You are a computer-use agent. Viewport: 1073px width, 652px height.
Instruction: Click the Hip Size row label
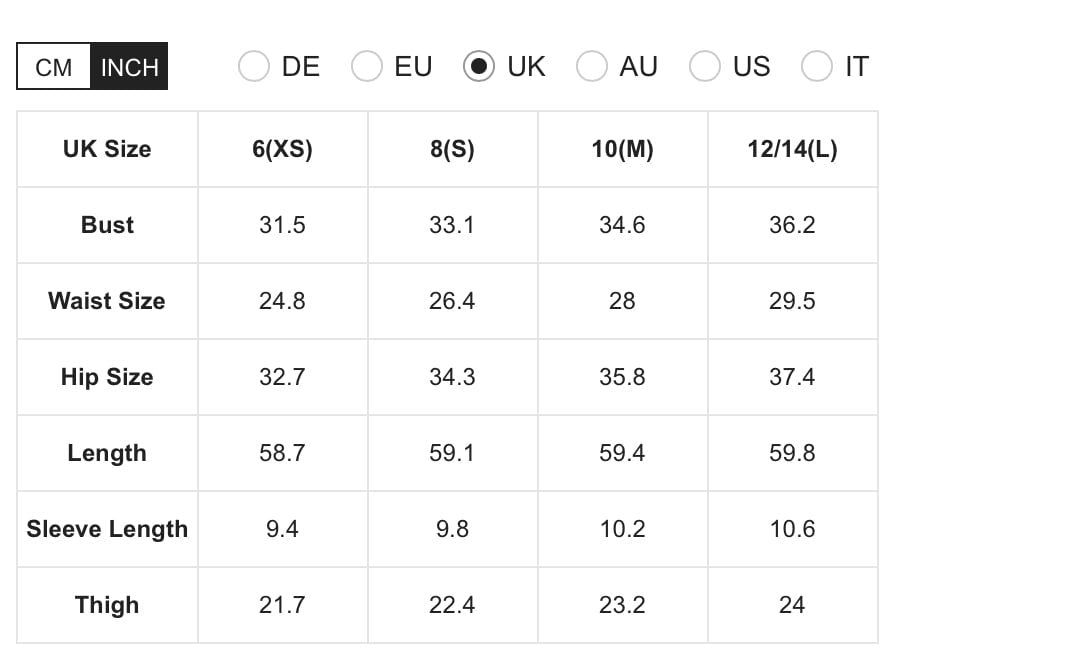click(x=107, y=377)
